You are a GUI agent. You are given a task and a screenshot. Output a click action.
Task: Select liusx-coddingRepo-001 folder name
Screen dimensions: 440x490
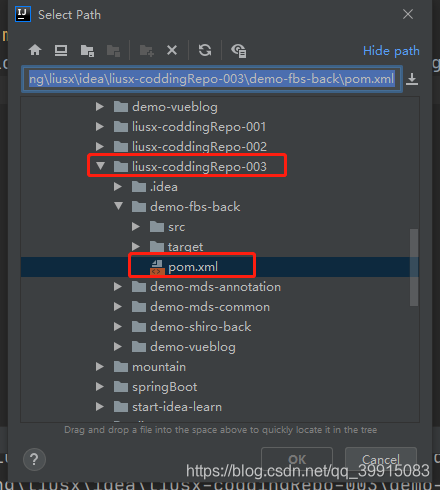coord(199,127)
